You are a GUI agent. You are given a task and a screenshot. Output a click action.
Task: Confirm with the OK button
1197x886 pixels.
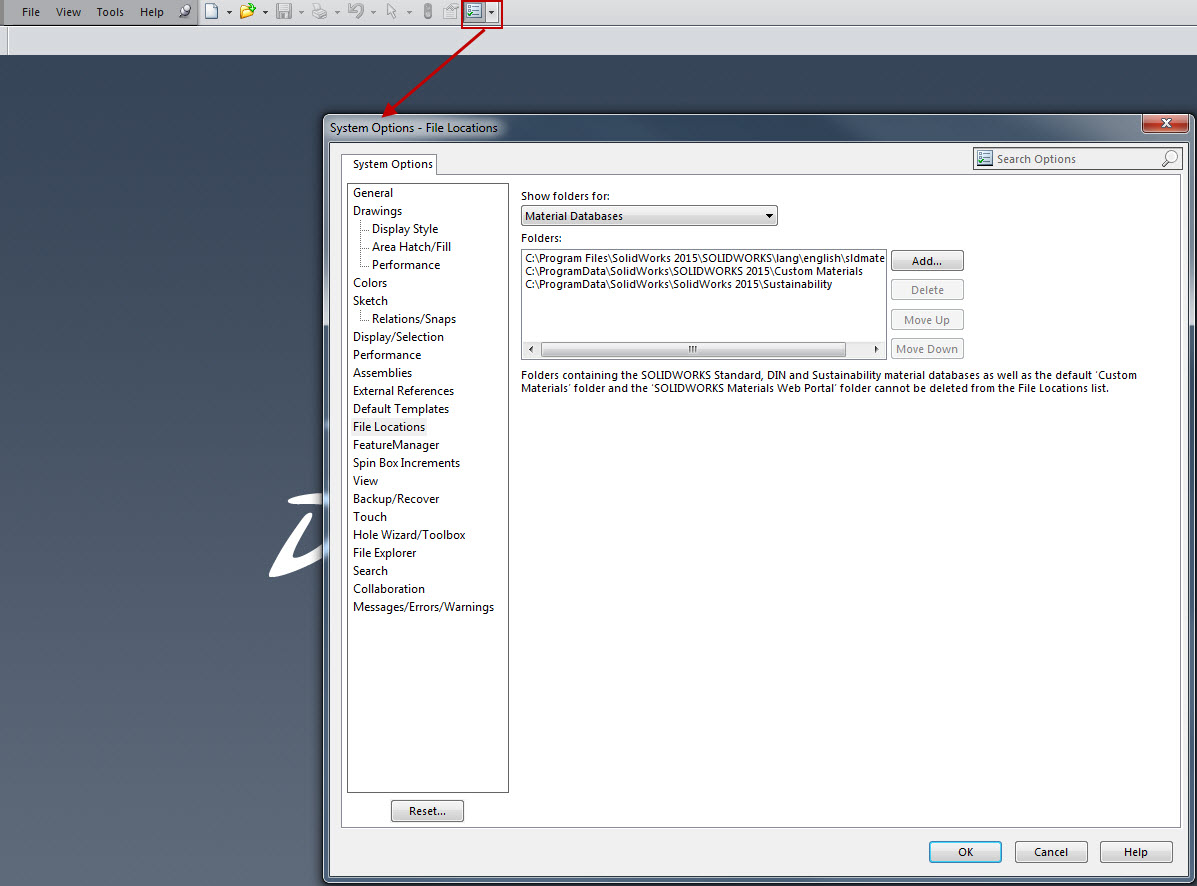click(965, 852)
